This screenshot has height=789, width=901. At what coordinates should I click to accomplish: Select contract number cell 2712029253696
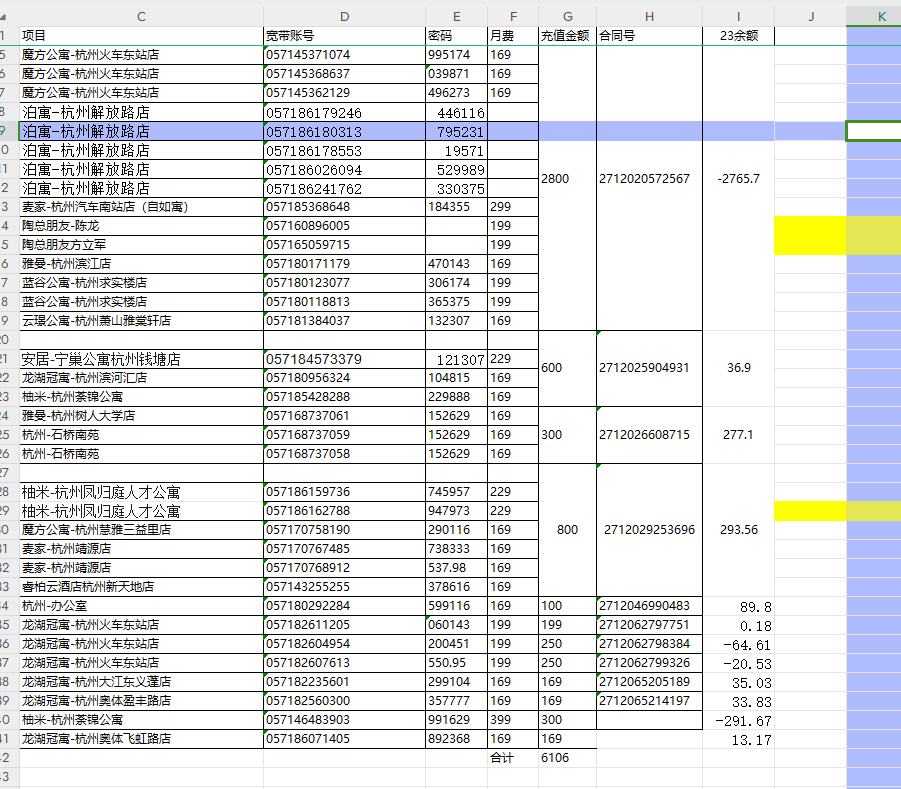pos(649,530)
